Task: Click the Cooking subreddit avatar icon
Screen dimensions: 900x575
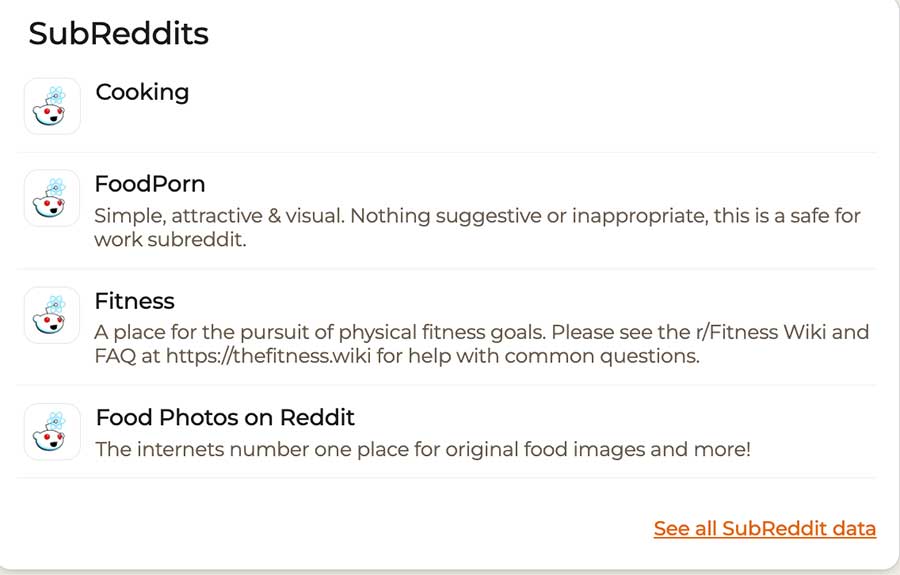Action: point(52,106)
